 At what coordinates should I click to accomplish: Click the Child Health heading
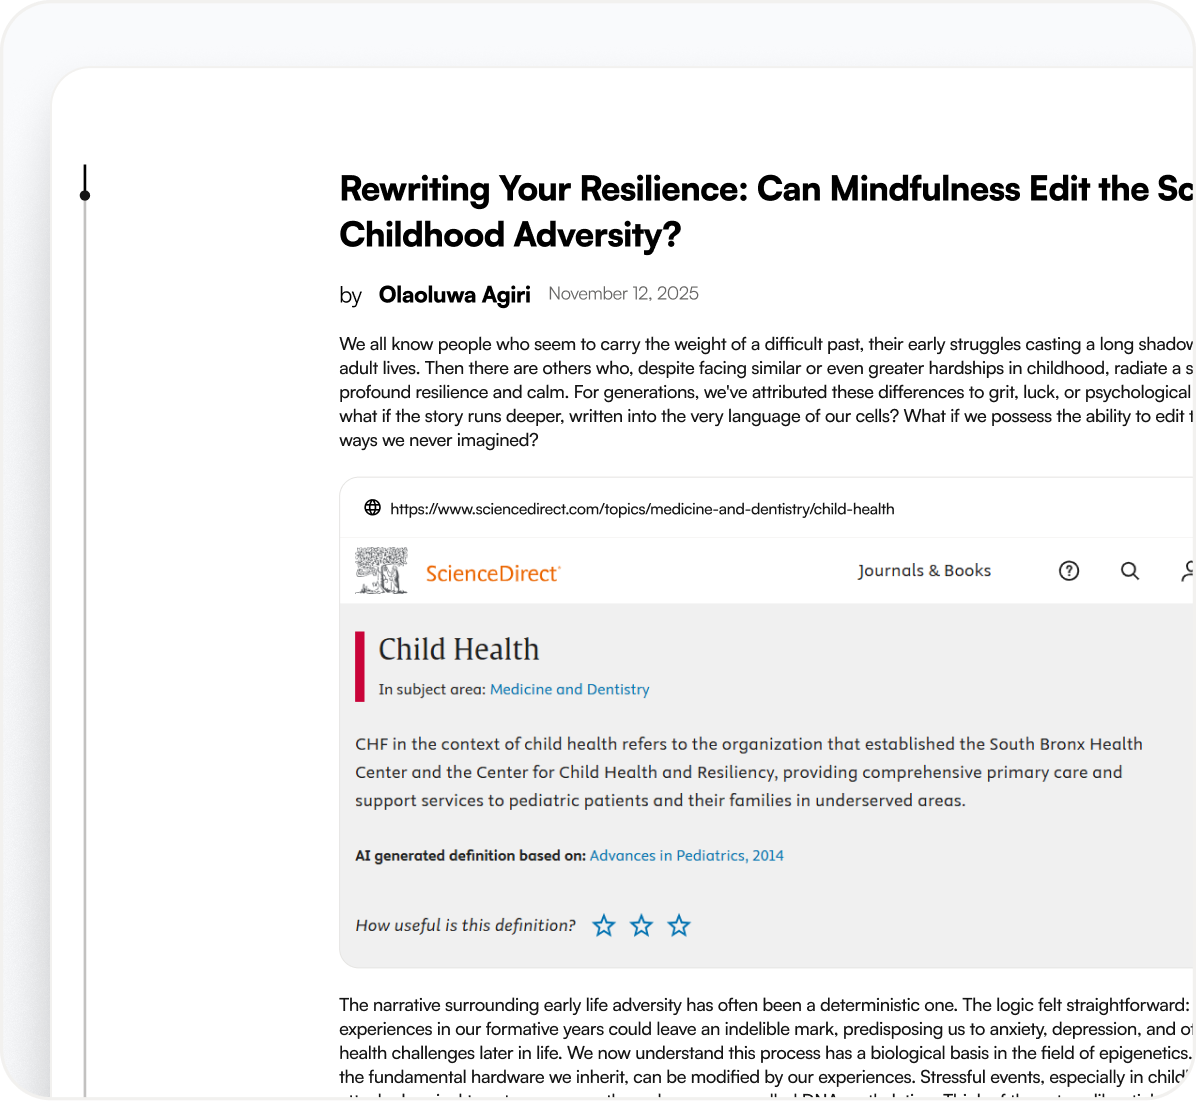[458, 649]
